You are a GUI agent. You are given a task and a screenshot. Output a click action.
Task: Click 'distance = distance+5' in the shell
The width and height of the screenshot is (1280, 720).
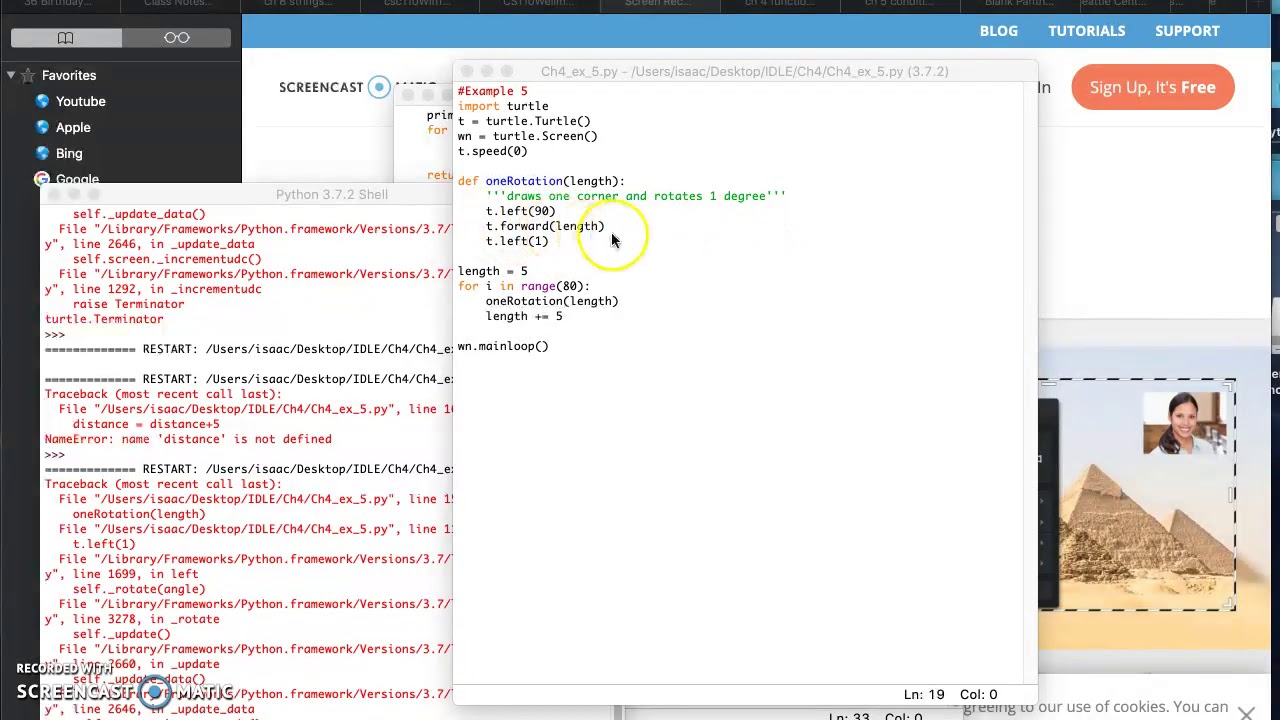pyautogui.click(x=146, y=424)
